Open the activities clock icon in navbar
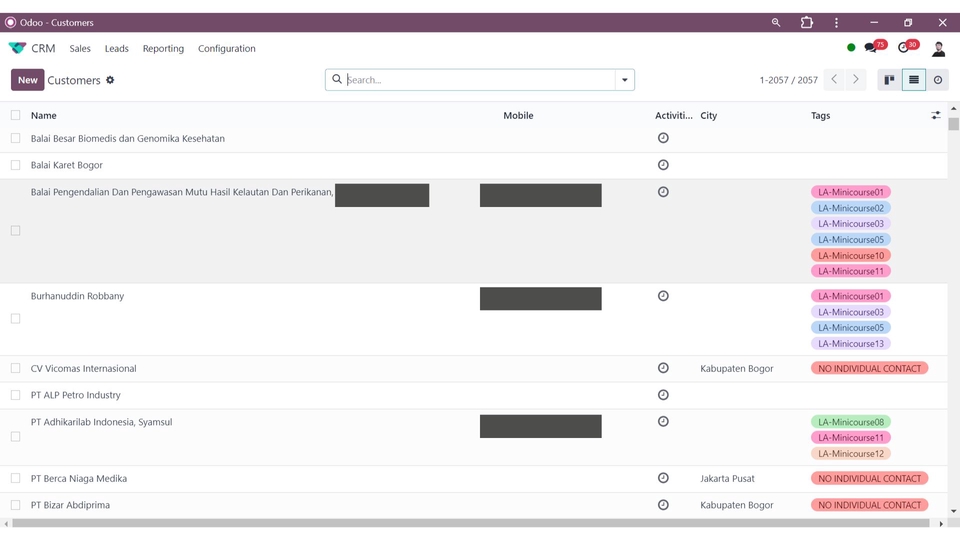Image resolution: width=960 pixels, height=540 pixels. click(904, 48)
